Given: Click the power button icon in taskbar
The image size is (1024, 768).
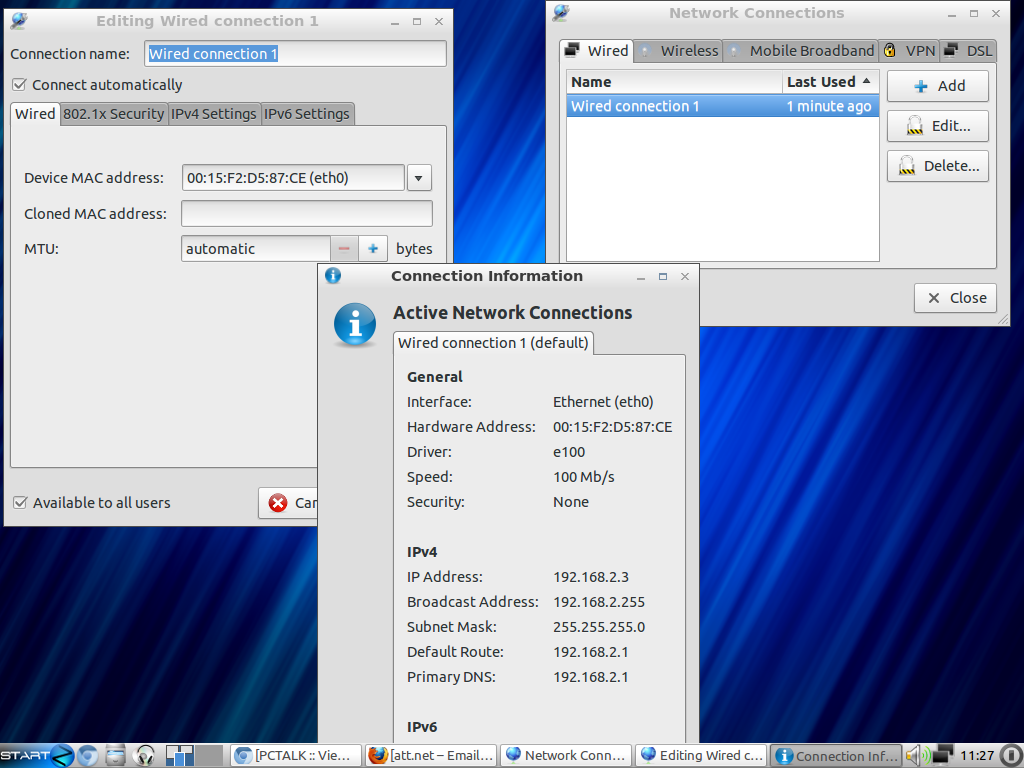Looking at the screenshot, I should pos(1010,755).
